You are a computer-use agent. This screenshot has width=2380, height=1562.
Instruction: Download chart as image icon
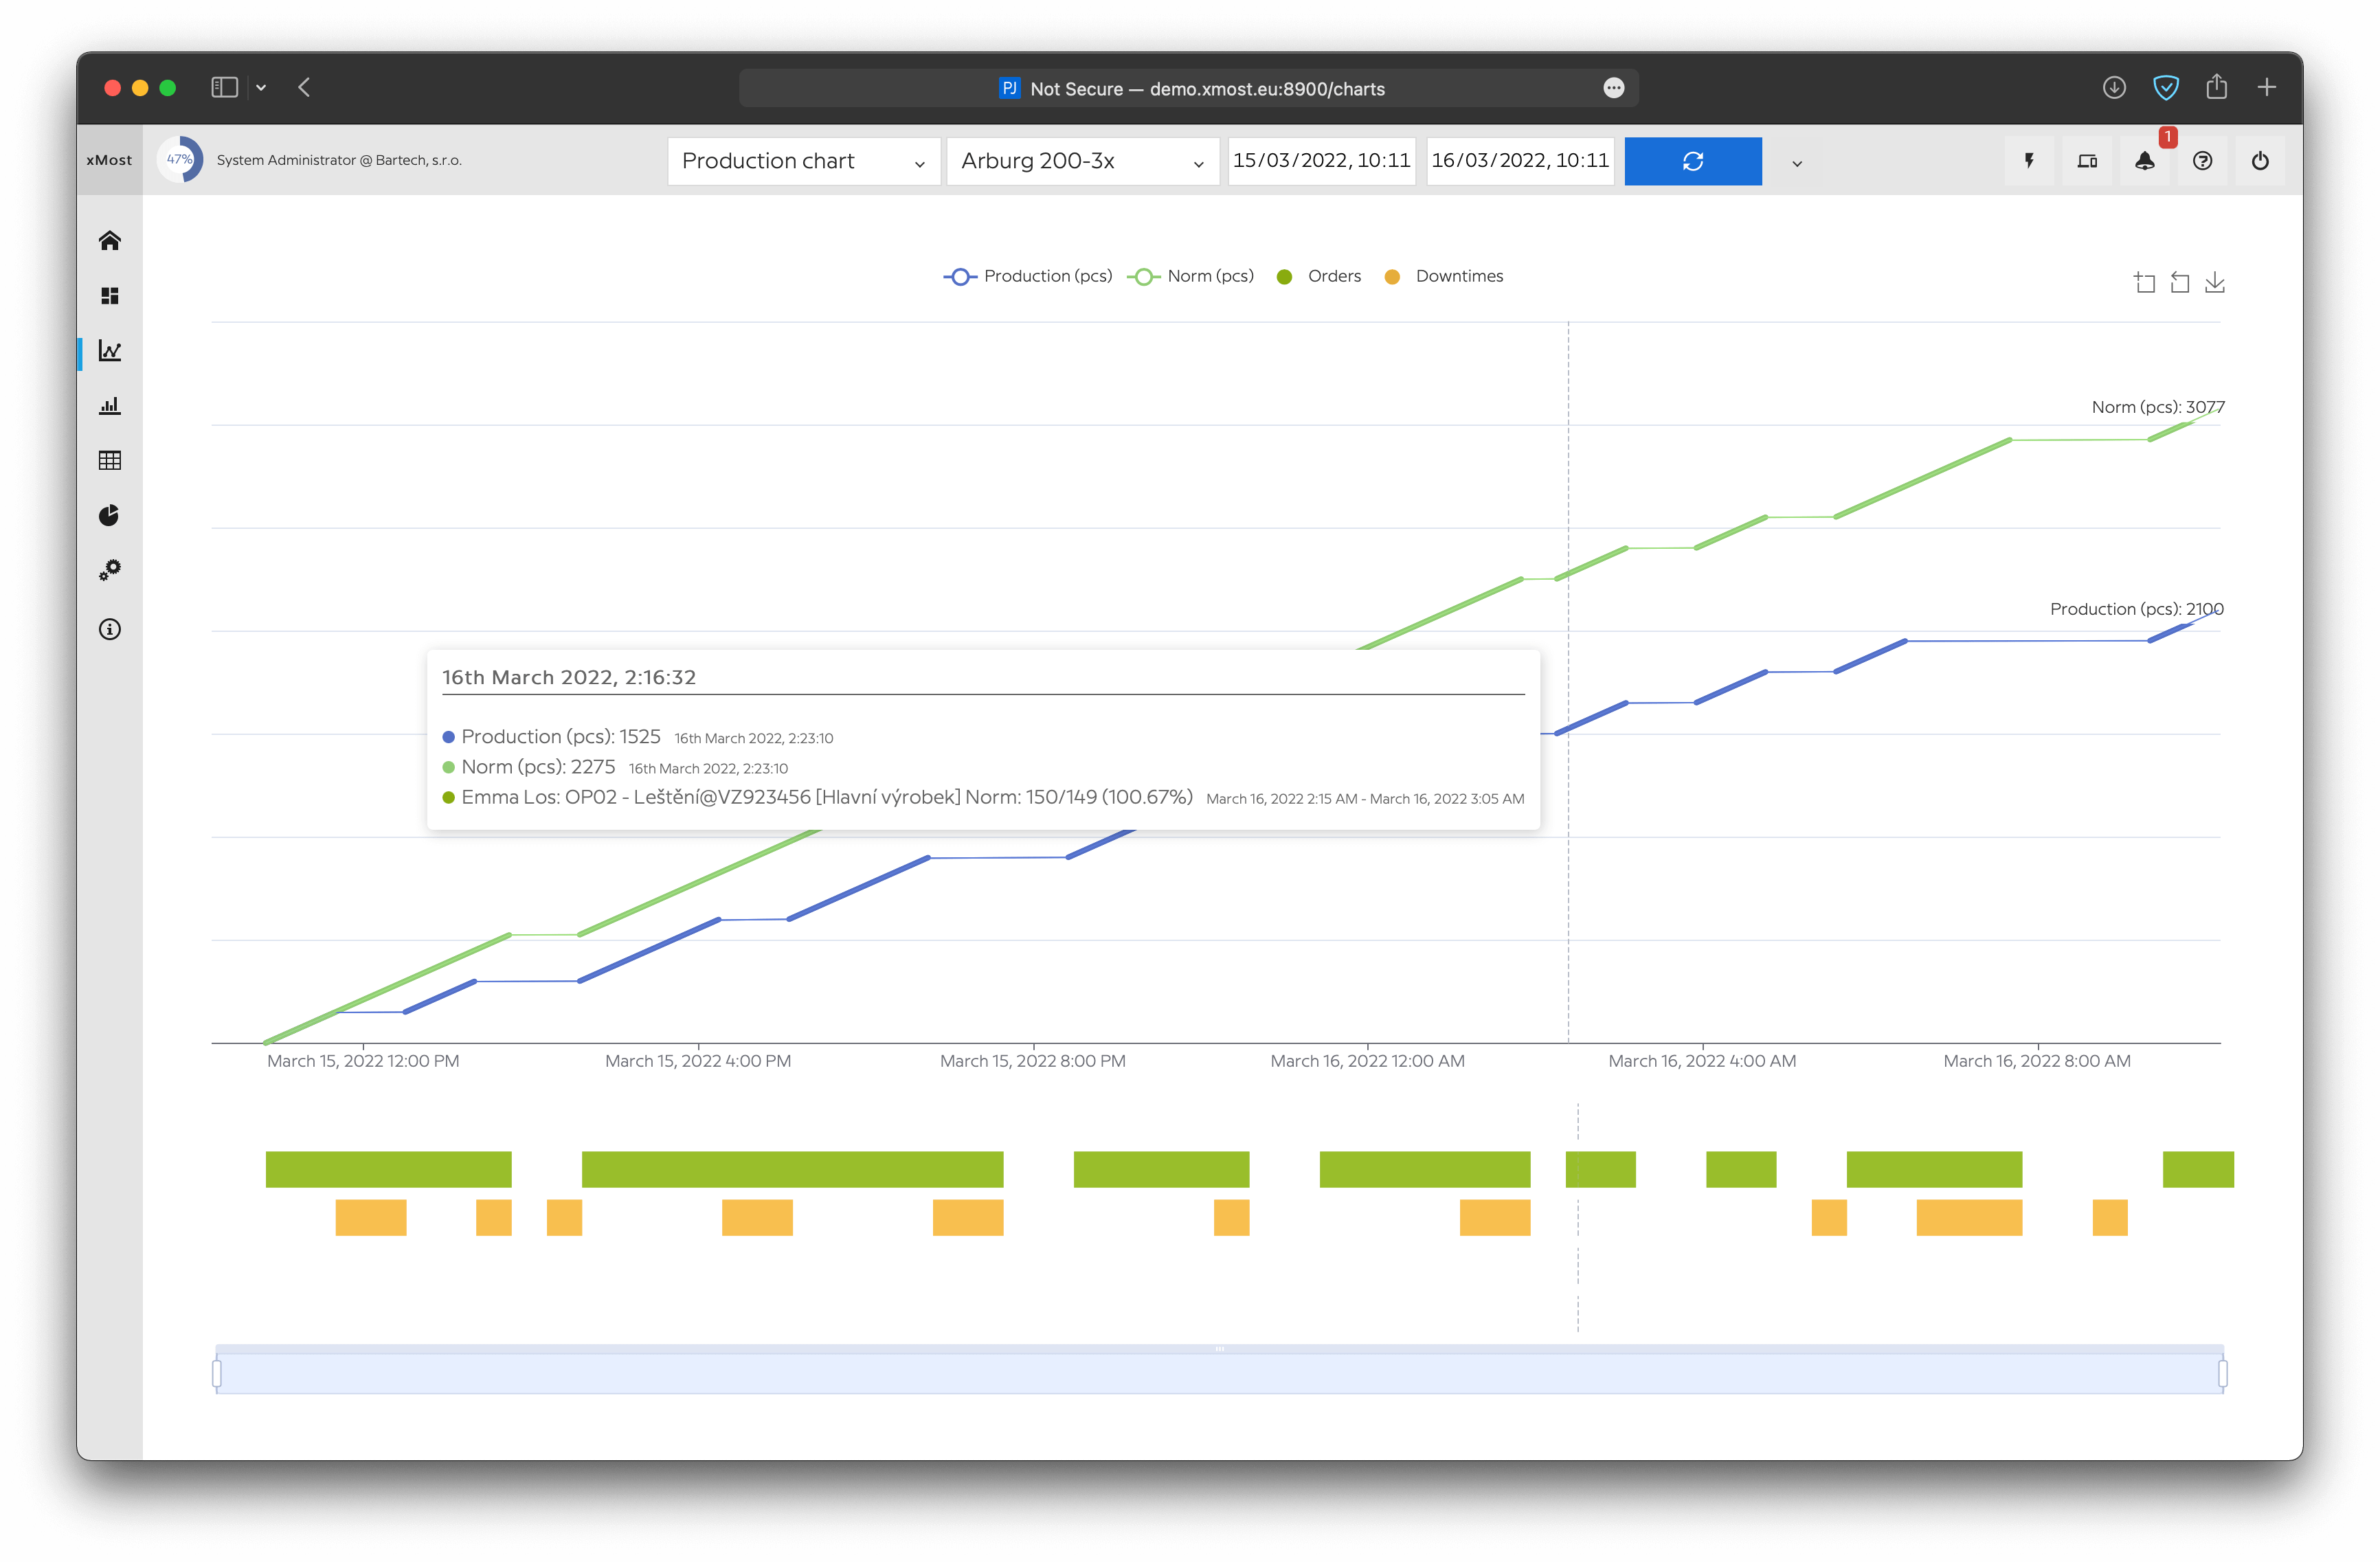(x=2215, y=283)
